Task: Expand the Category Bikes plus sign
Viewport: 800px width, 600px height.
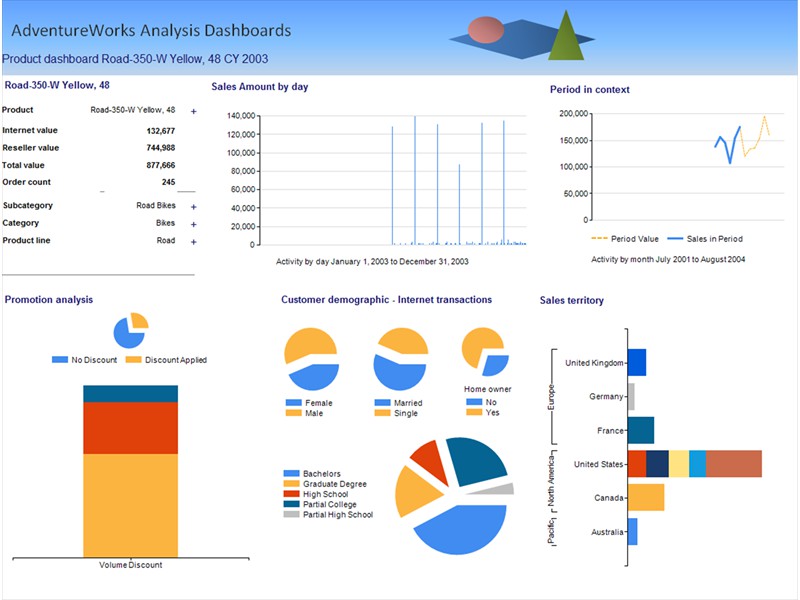Action: [x=193, y=224]
